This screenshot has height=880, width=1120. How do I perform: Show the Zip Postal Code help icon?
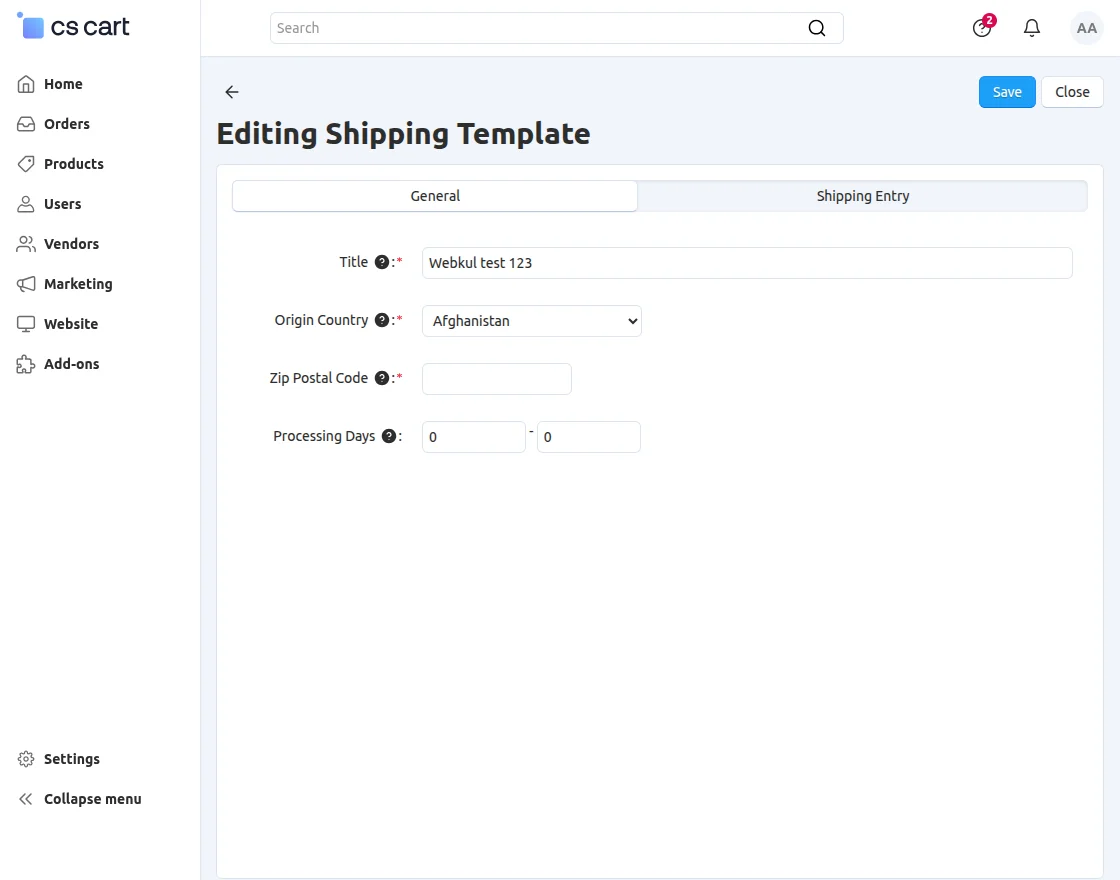pyautogui.click(x=382, y=378)
